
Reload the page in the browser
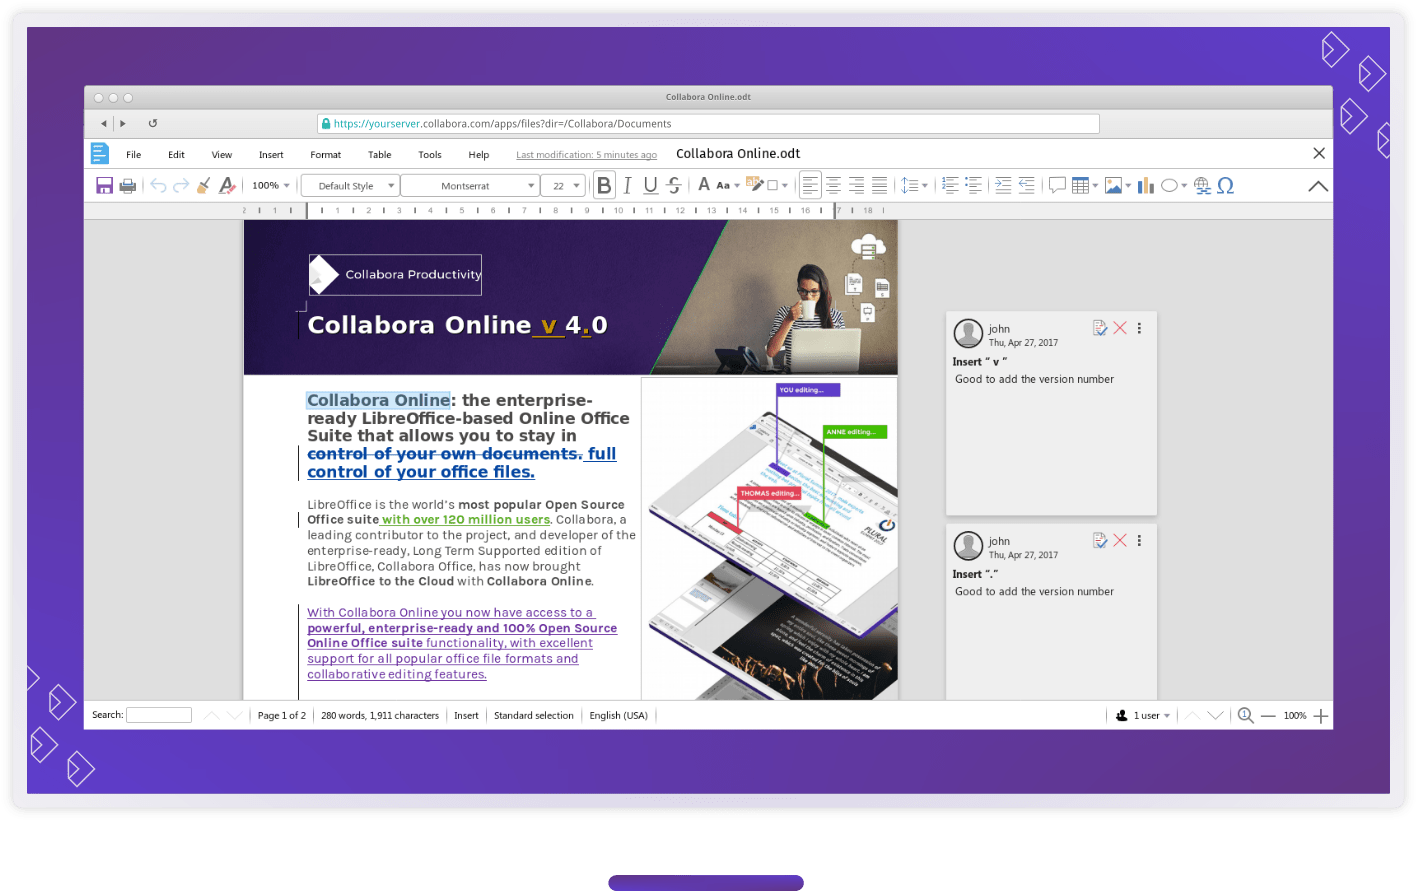(x=153, y=123)
